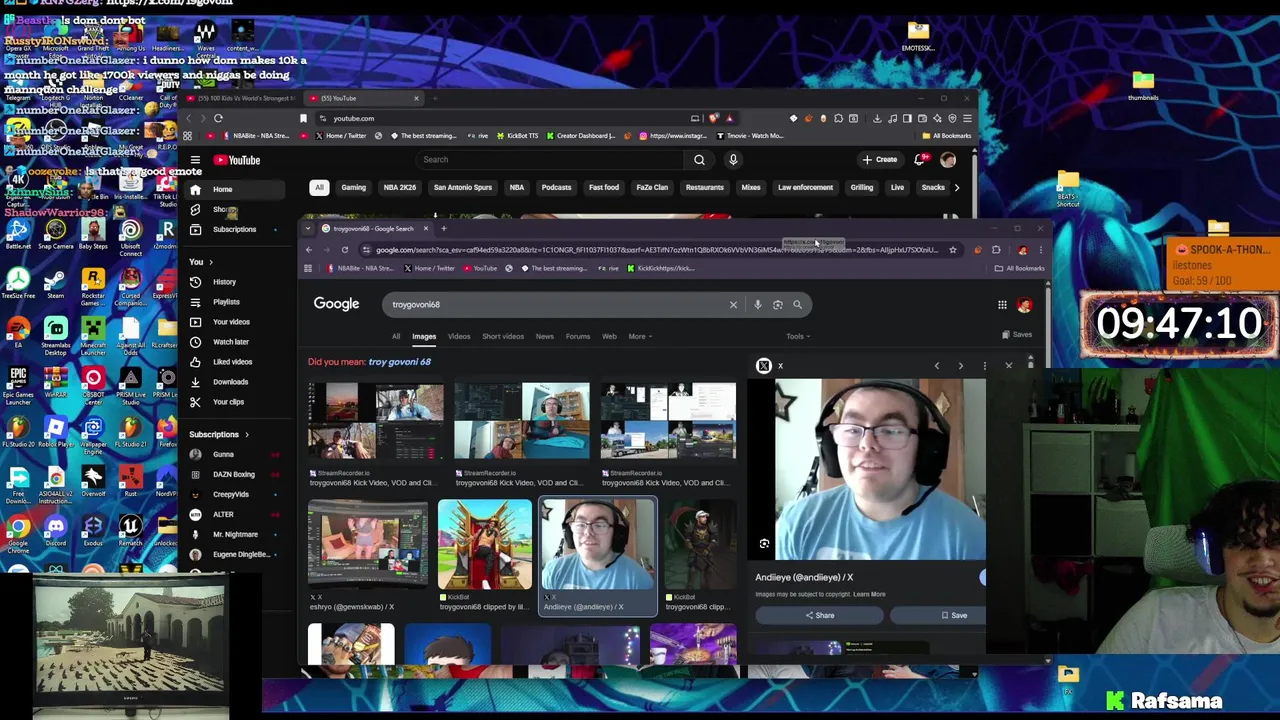The height and width of the screenshot is (720, 1280).
Task: Open the Learn More copyright link
Action: (x=869, y=594)
